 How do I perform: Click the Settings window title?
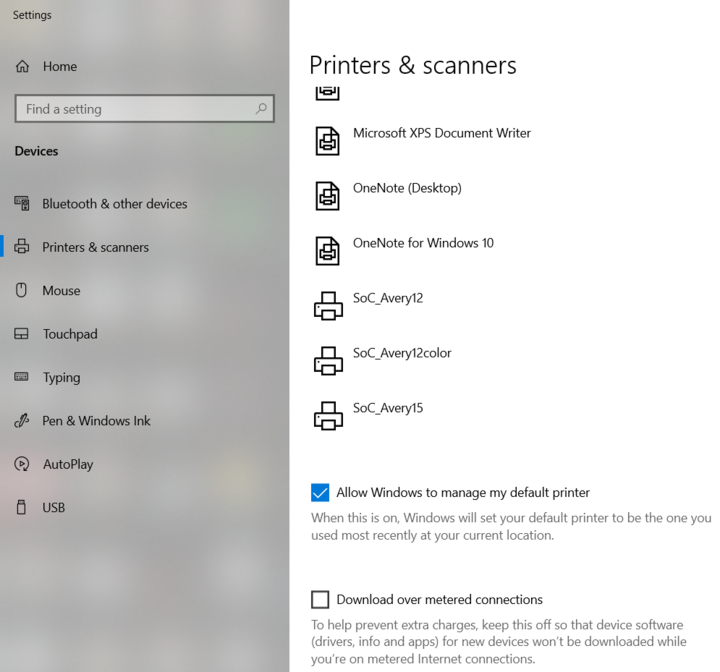32,15
